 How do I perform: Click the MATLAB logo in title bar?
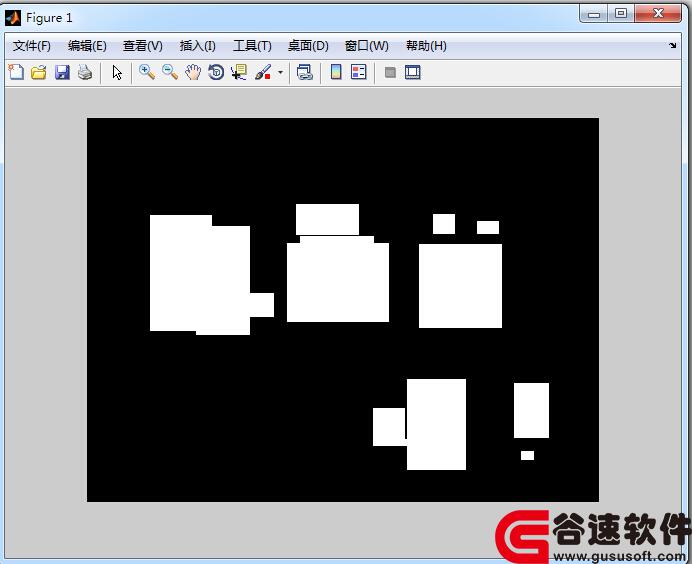tap(13, 18)
